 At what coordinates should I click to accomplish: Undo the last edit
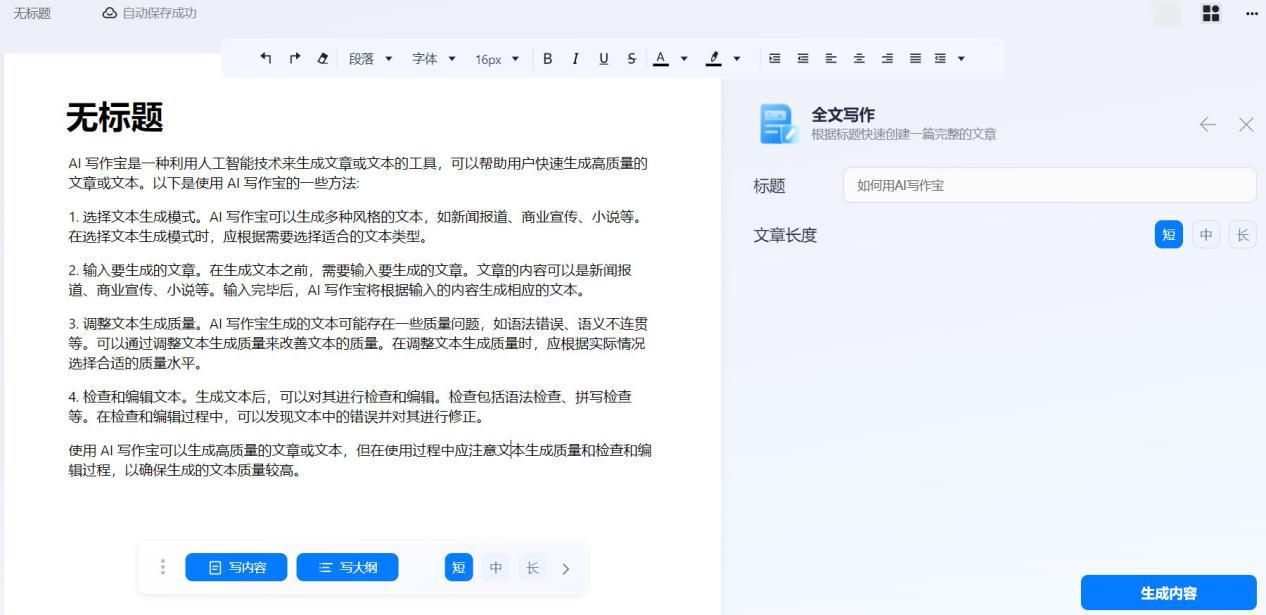(x=265, y=58)
